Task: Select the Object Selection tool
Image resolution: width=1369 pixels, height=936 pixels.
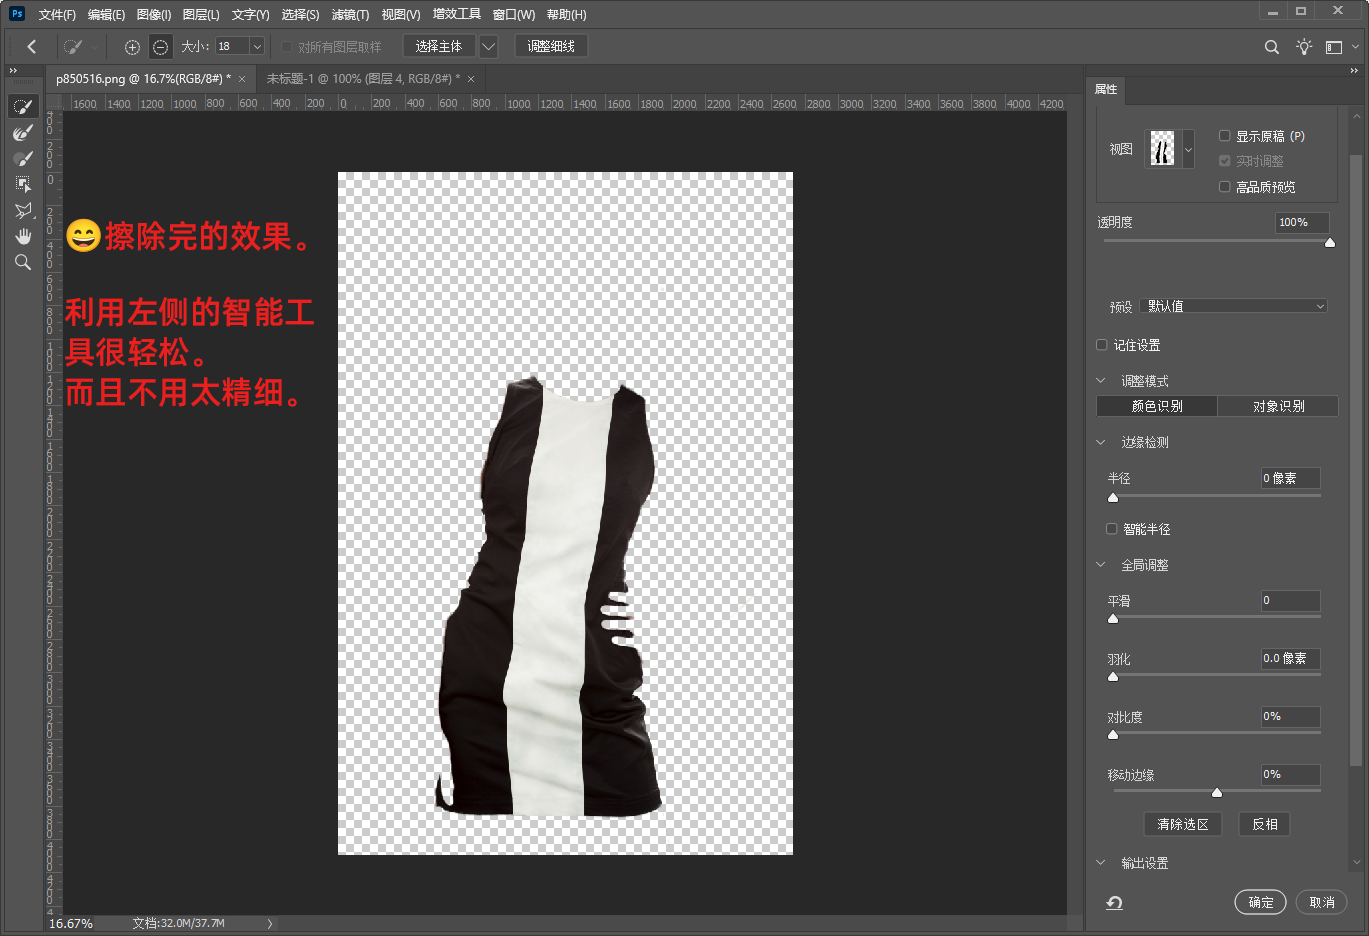Action: coord(23,185)
